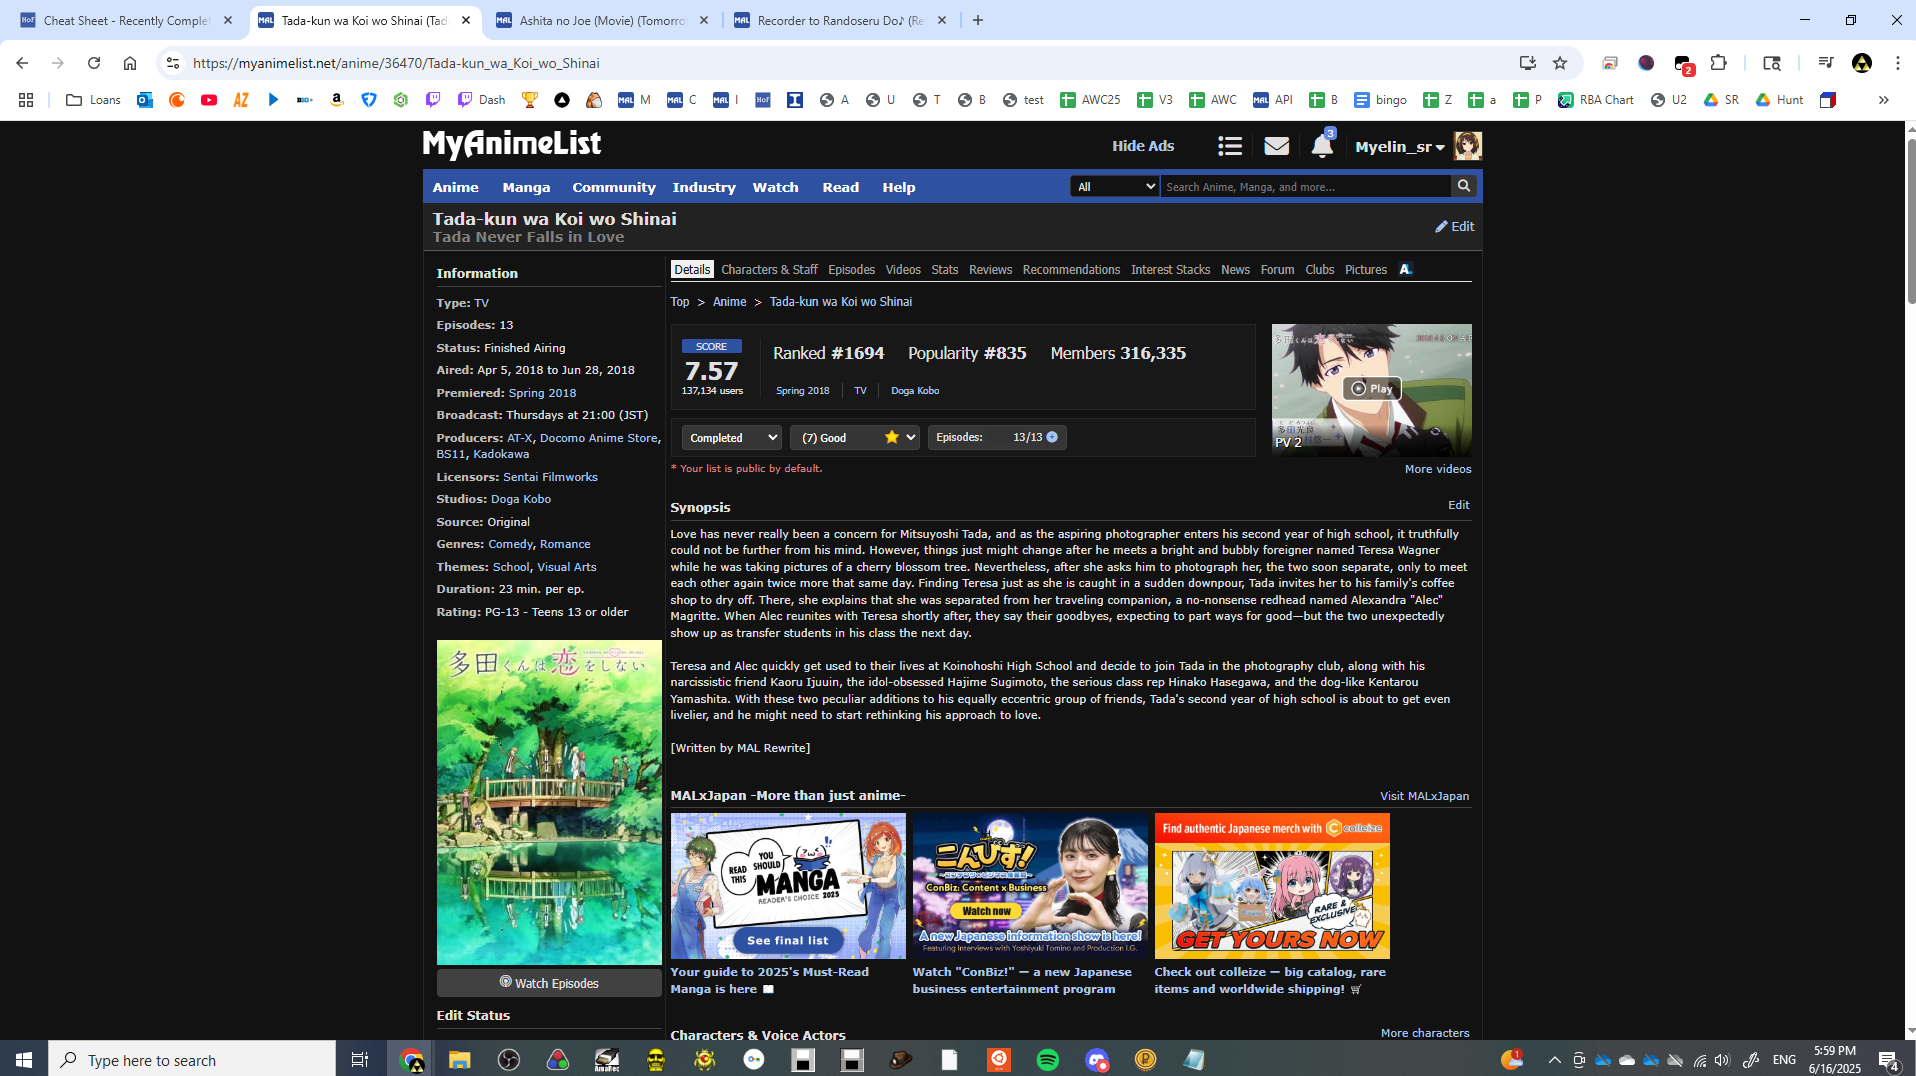Open the Romance genre link

coord(565,544)
